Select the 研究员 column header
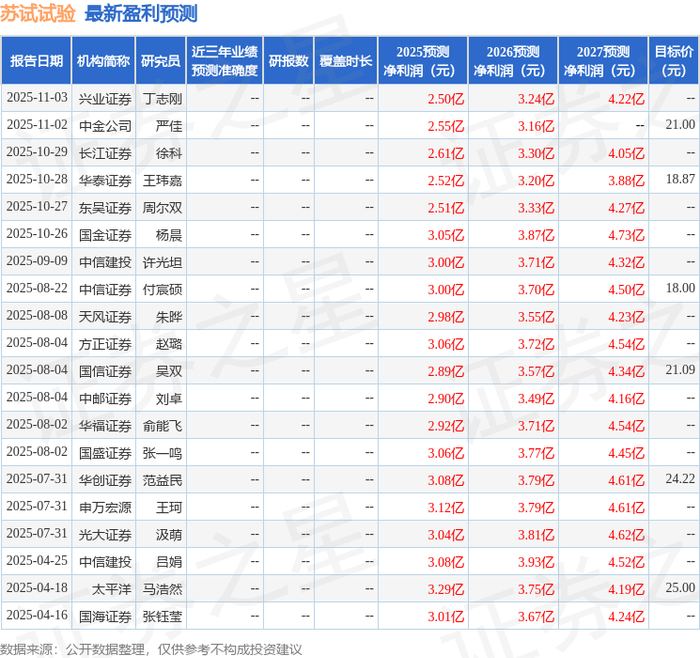The image size is (700, 658). pos(161,61)
